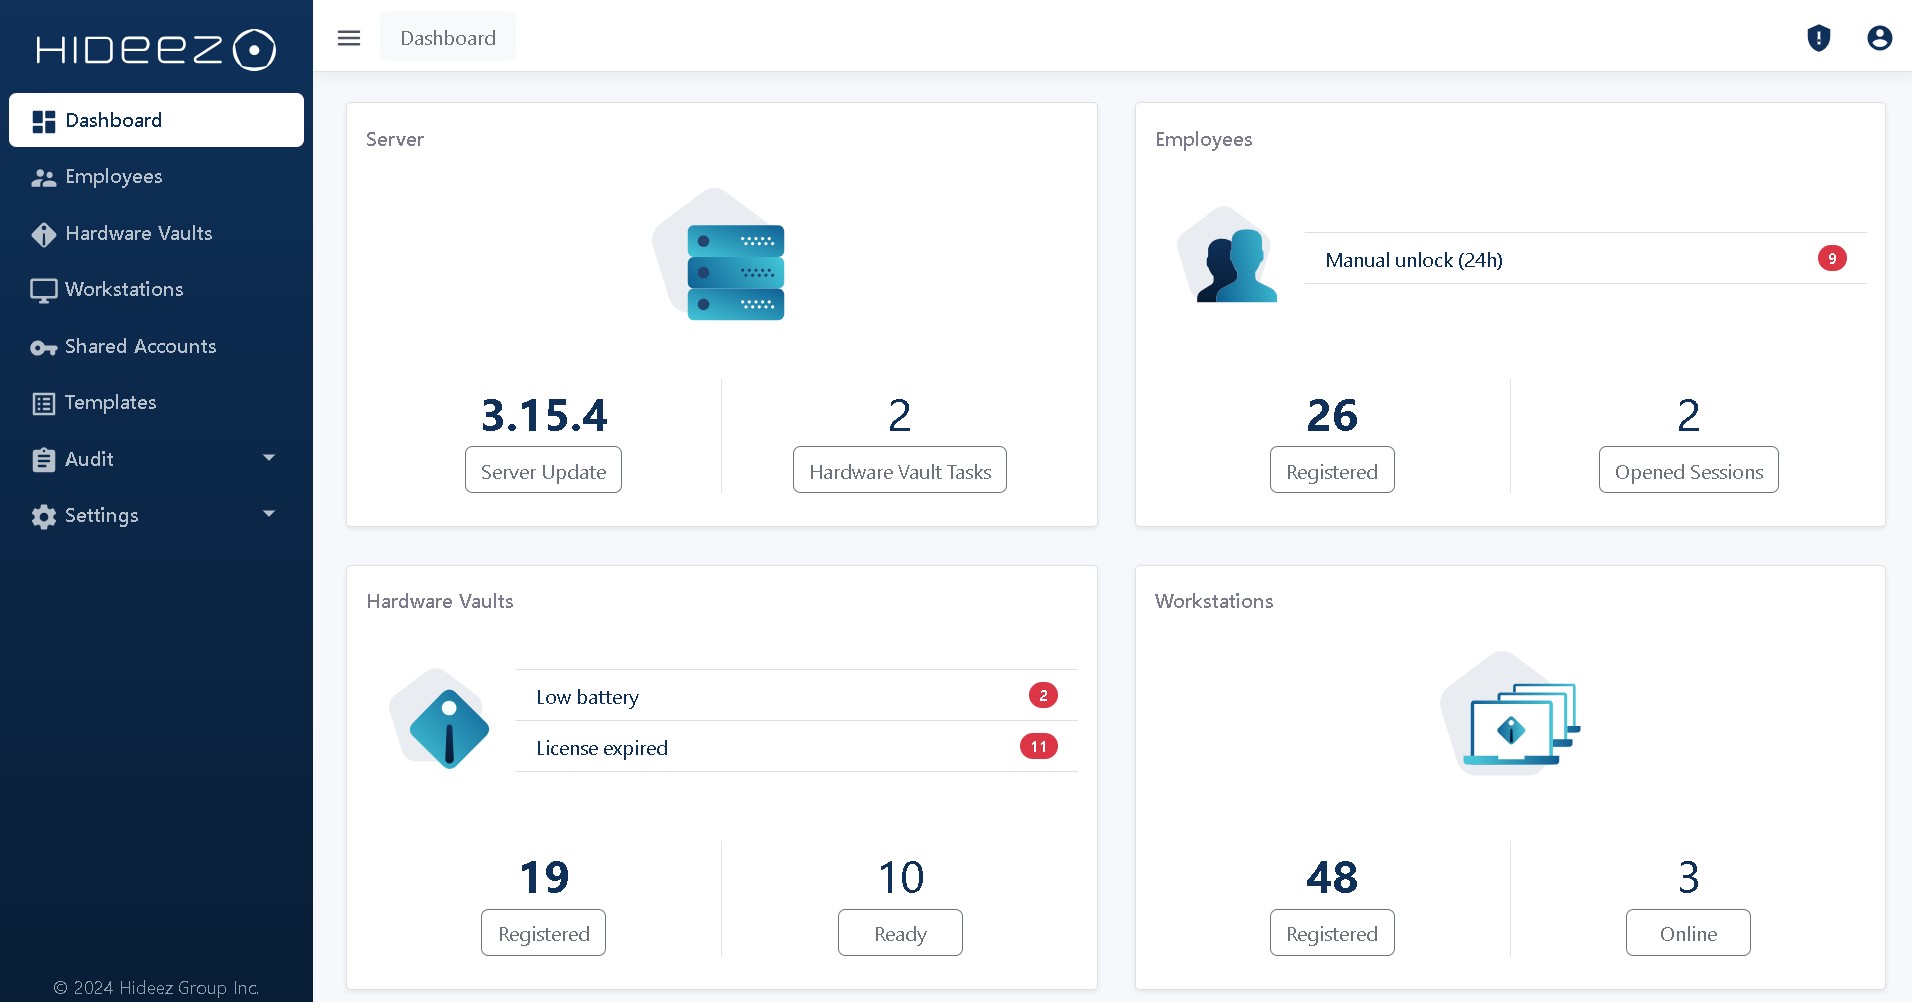Click the License expired row in Hardware Vaults
The image size is (1912, 1002).
tap(601, 748)
